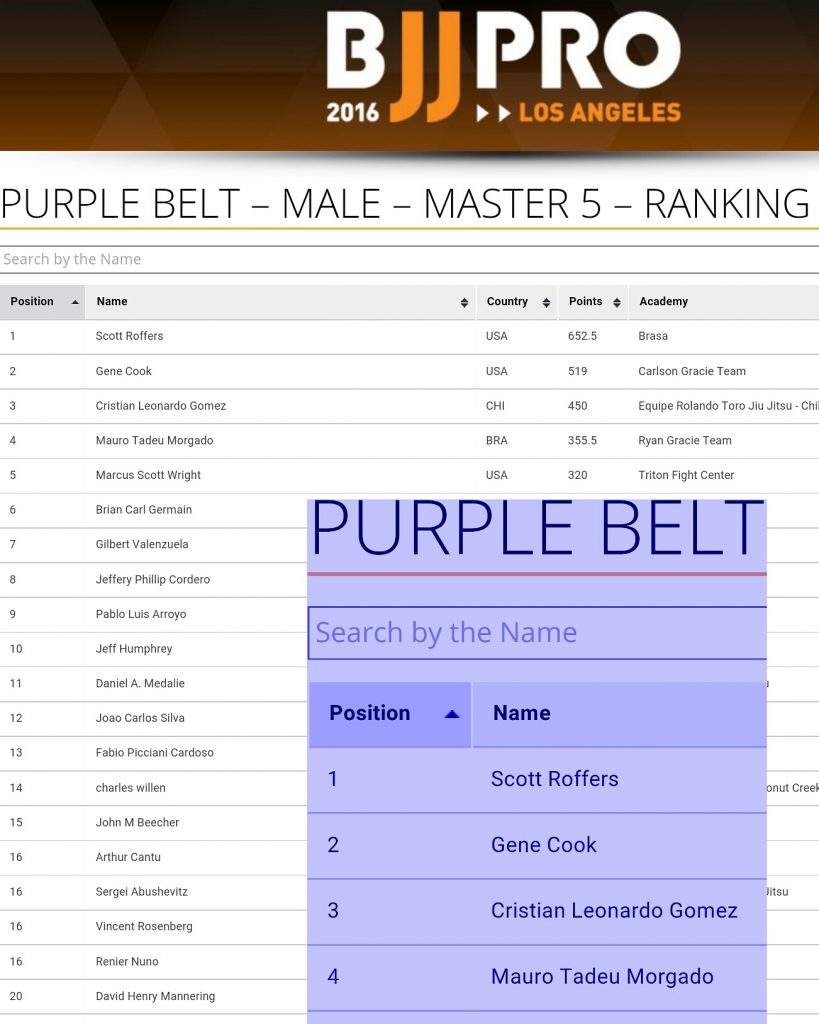Sort table by Country column header
The height and width of the screenshot is (1024, 819).
[517, 302]
